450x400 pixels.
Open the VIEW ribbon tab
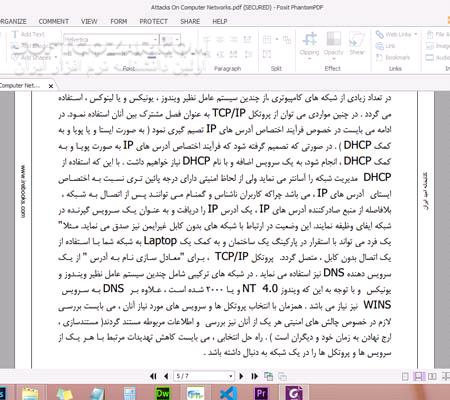click(x=89, y=21)
